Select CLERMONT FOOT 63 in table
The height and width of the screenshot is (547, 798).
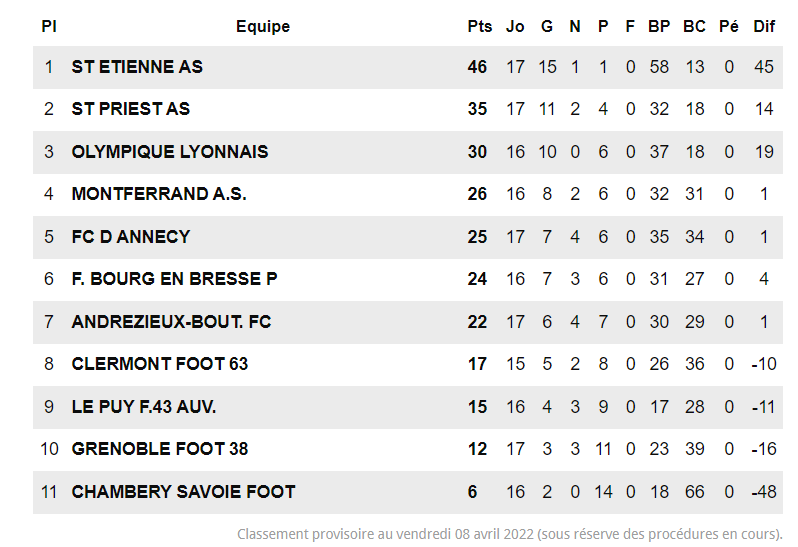(160, 364)
